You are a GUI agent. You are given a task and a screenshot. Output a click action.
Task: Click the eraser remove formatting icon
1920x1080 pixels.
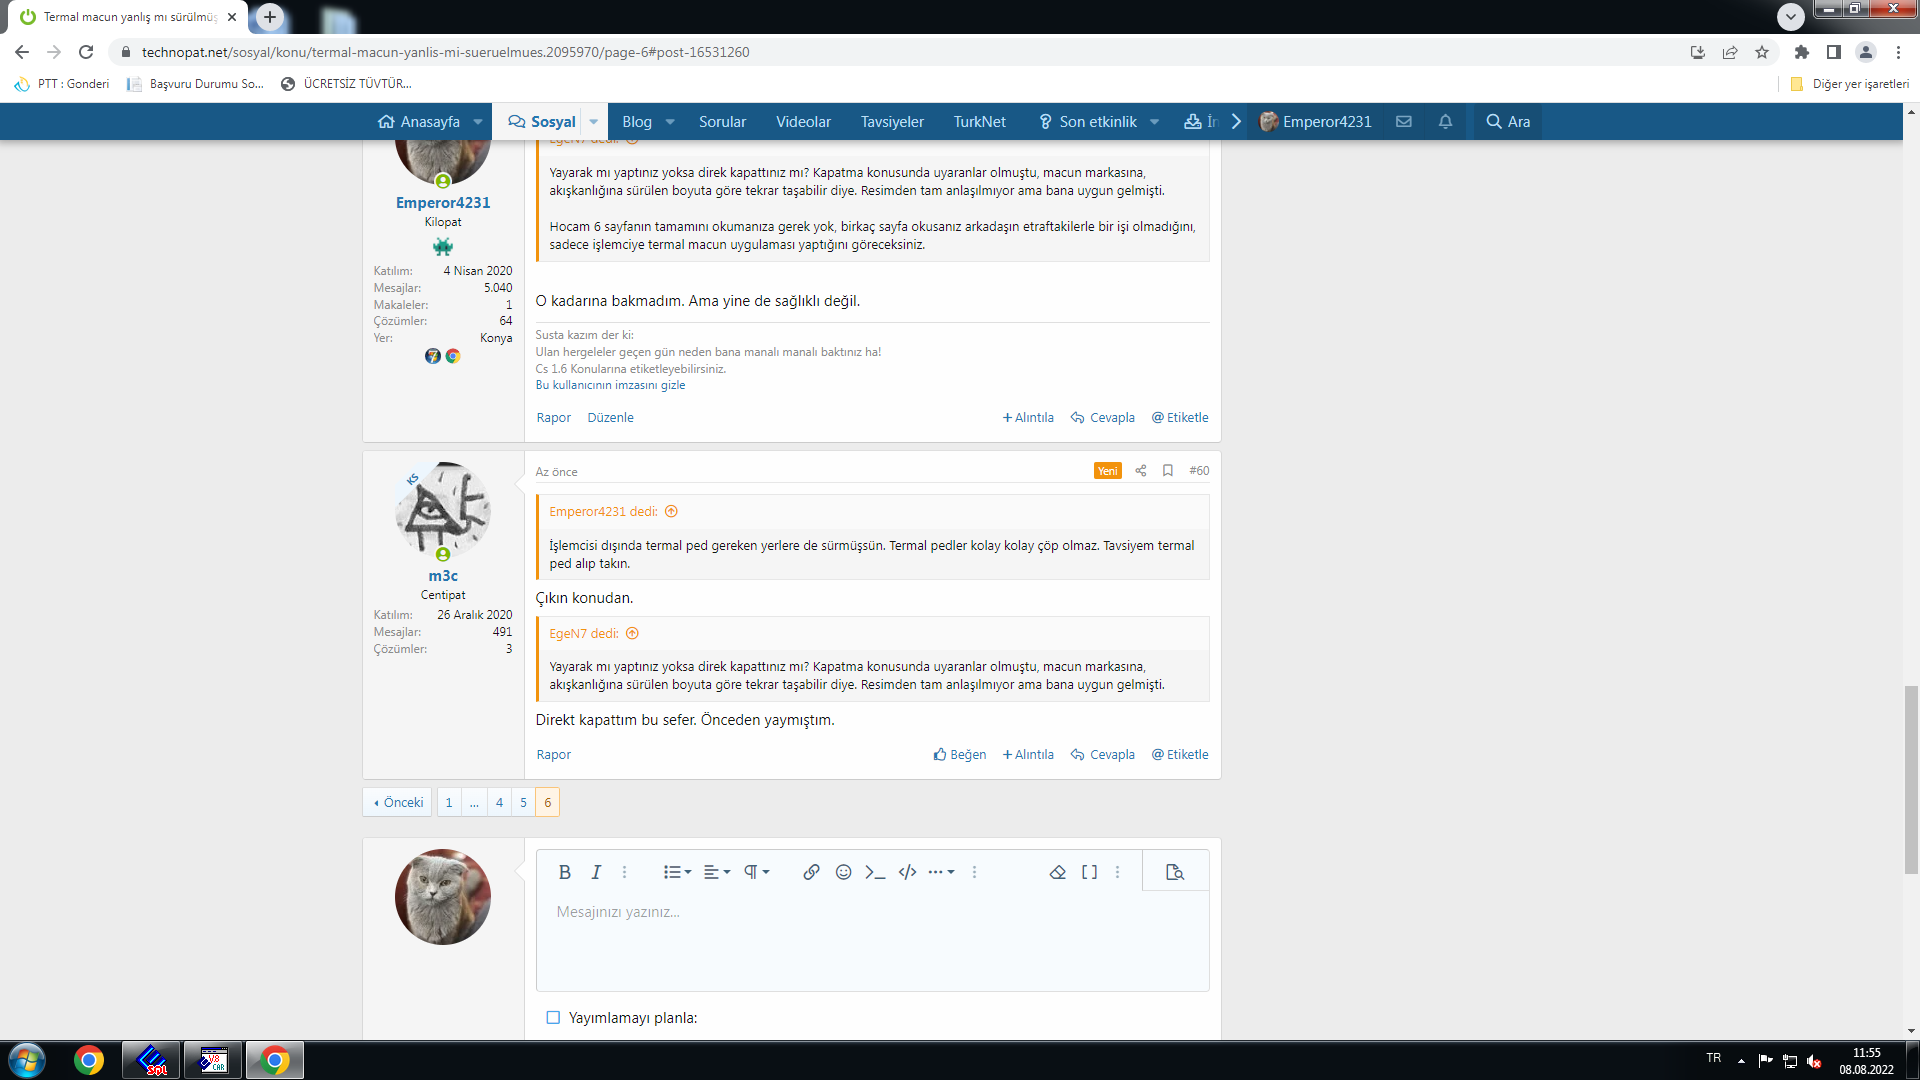1057,872
